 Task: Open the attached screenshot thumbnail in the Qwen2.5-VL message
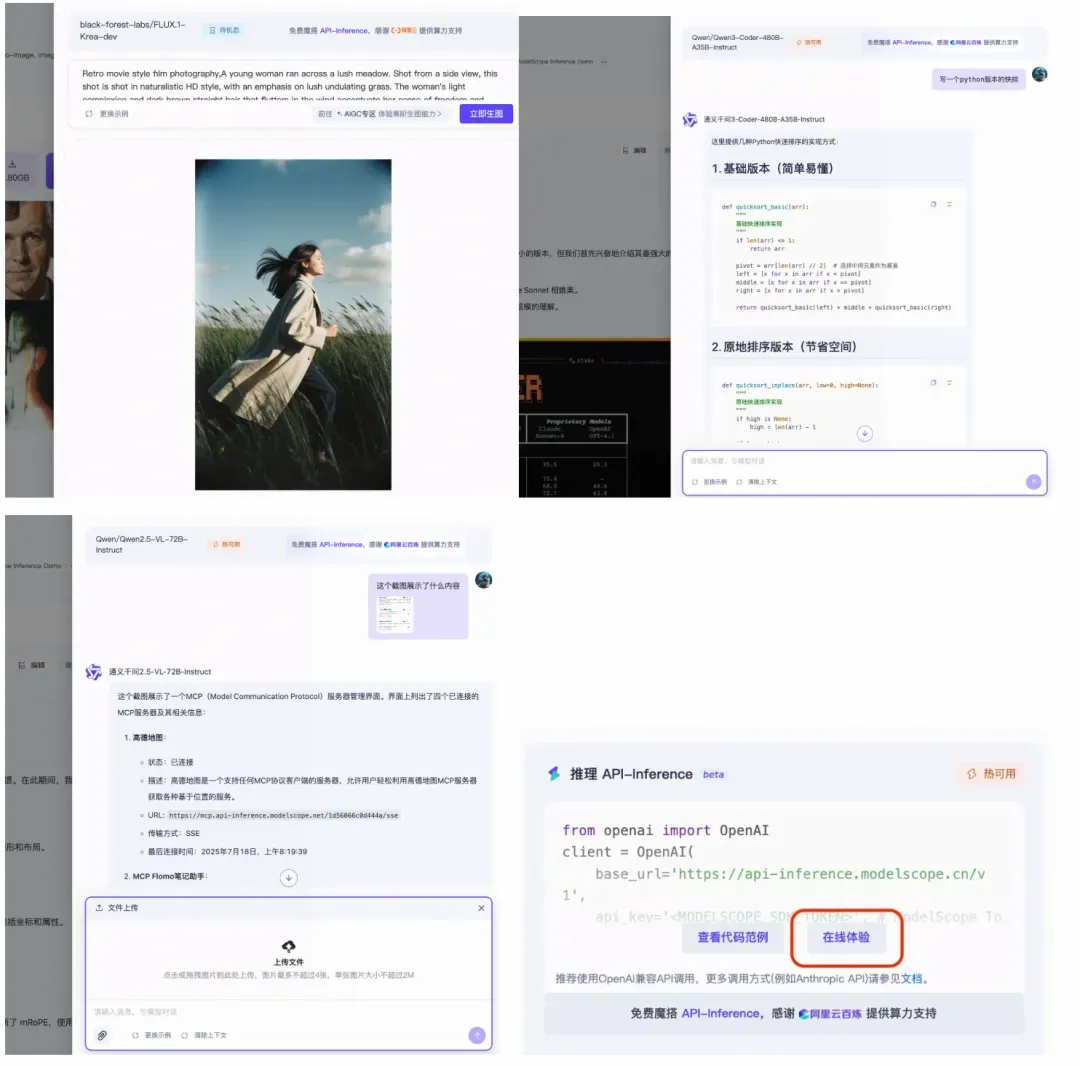395,613
